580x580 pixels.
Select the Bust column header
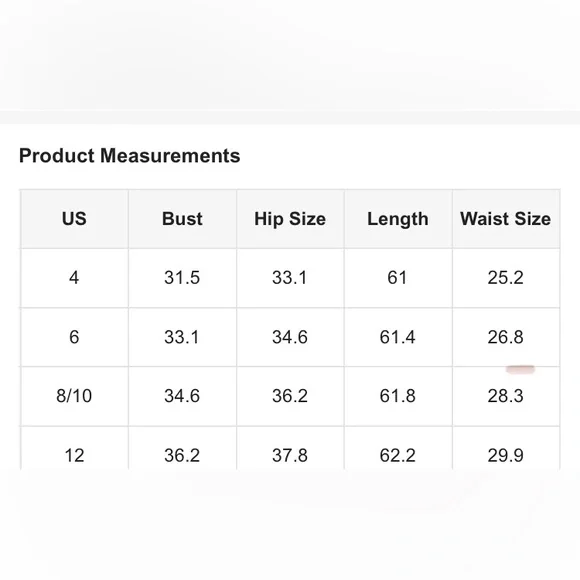click(x=182, y=219)
